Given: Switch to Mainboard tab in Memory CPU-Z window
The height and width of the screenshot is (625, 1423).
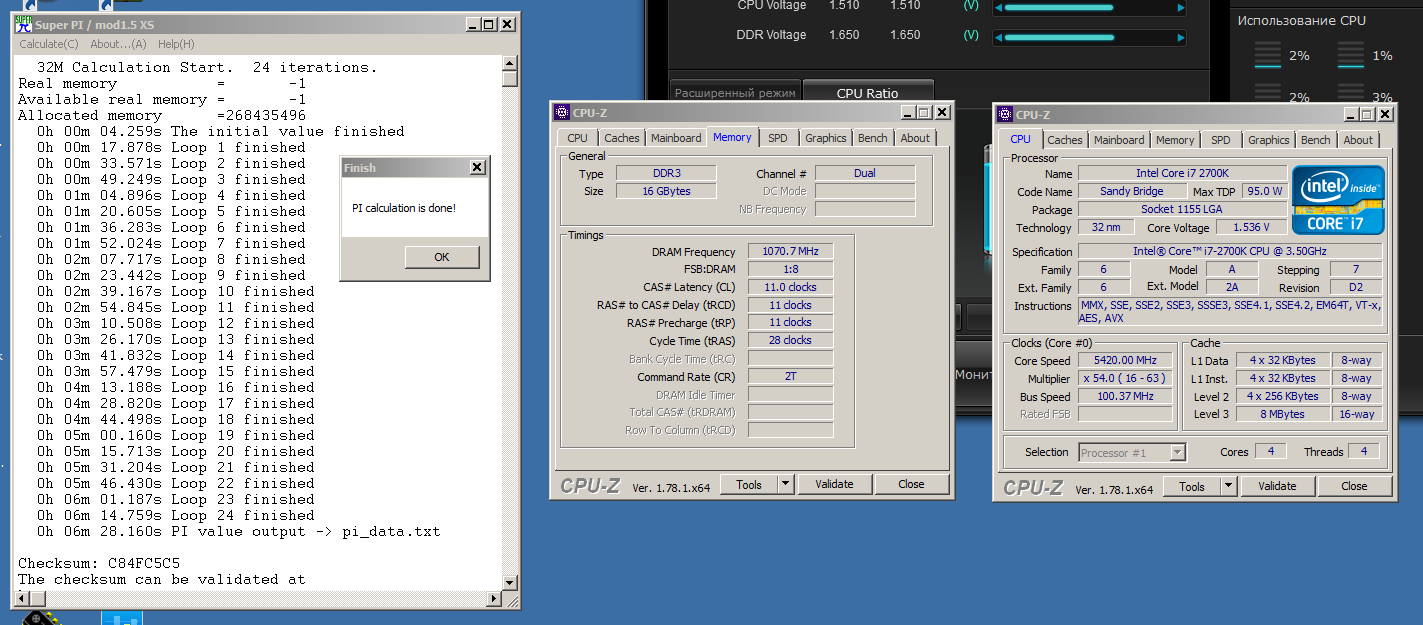Looking at the screenshot, I should (x=676, y=138).
